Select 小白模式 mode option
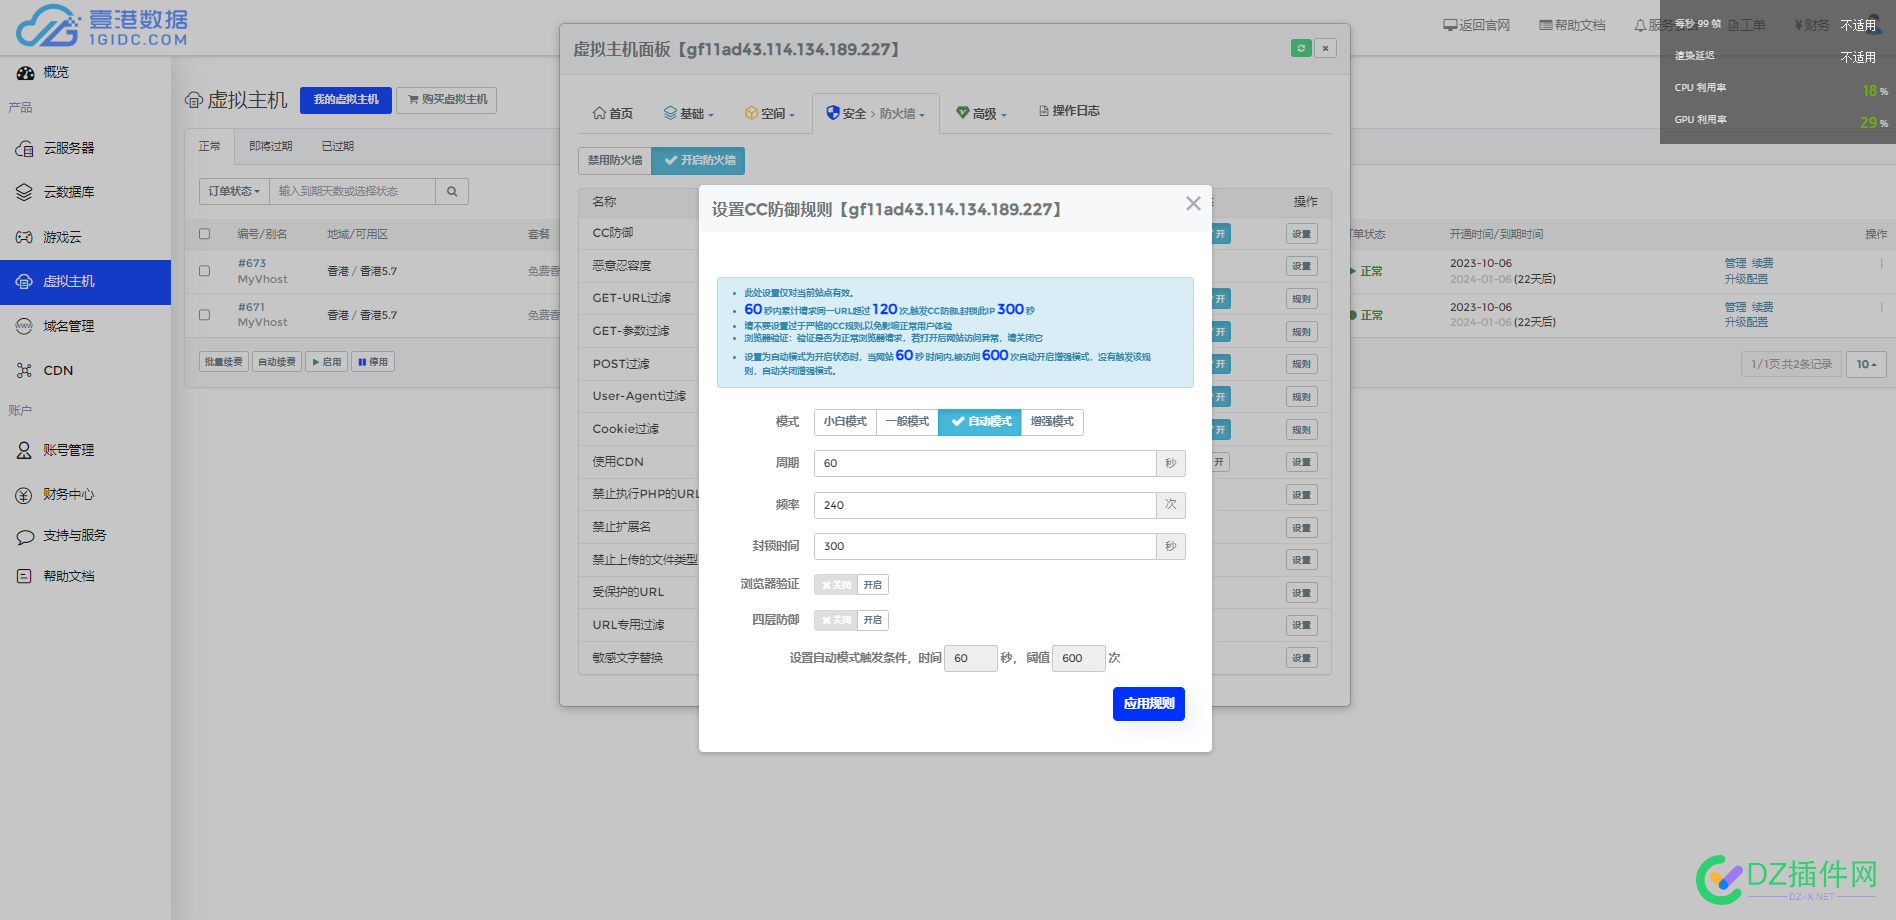The height and width of the screenshot is (920, 1896). click(845, 422)
